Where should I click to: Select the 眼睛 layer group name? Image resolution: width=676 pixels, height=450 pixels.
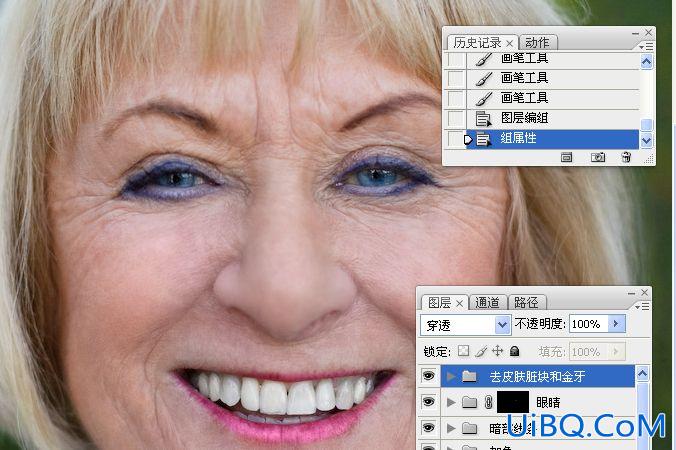pyautogui.click(x=548, y=403)
